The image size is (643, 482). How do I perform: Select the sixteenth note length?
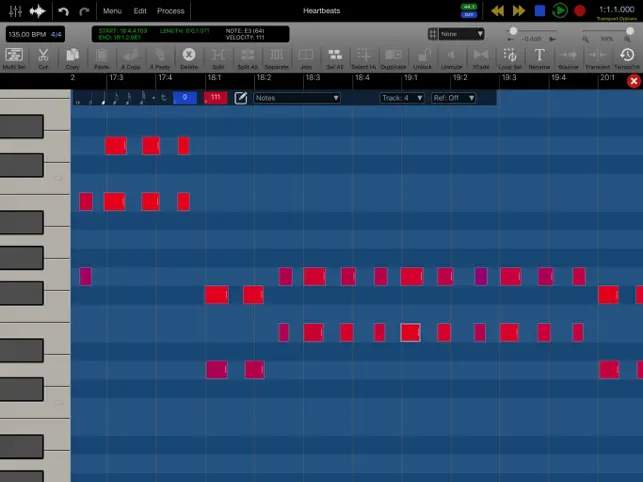(x=129, y=98)
